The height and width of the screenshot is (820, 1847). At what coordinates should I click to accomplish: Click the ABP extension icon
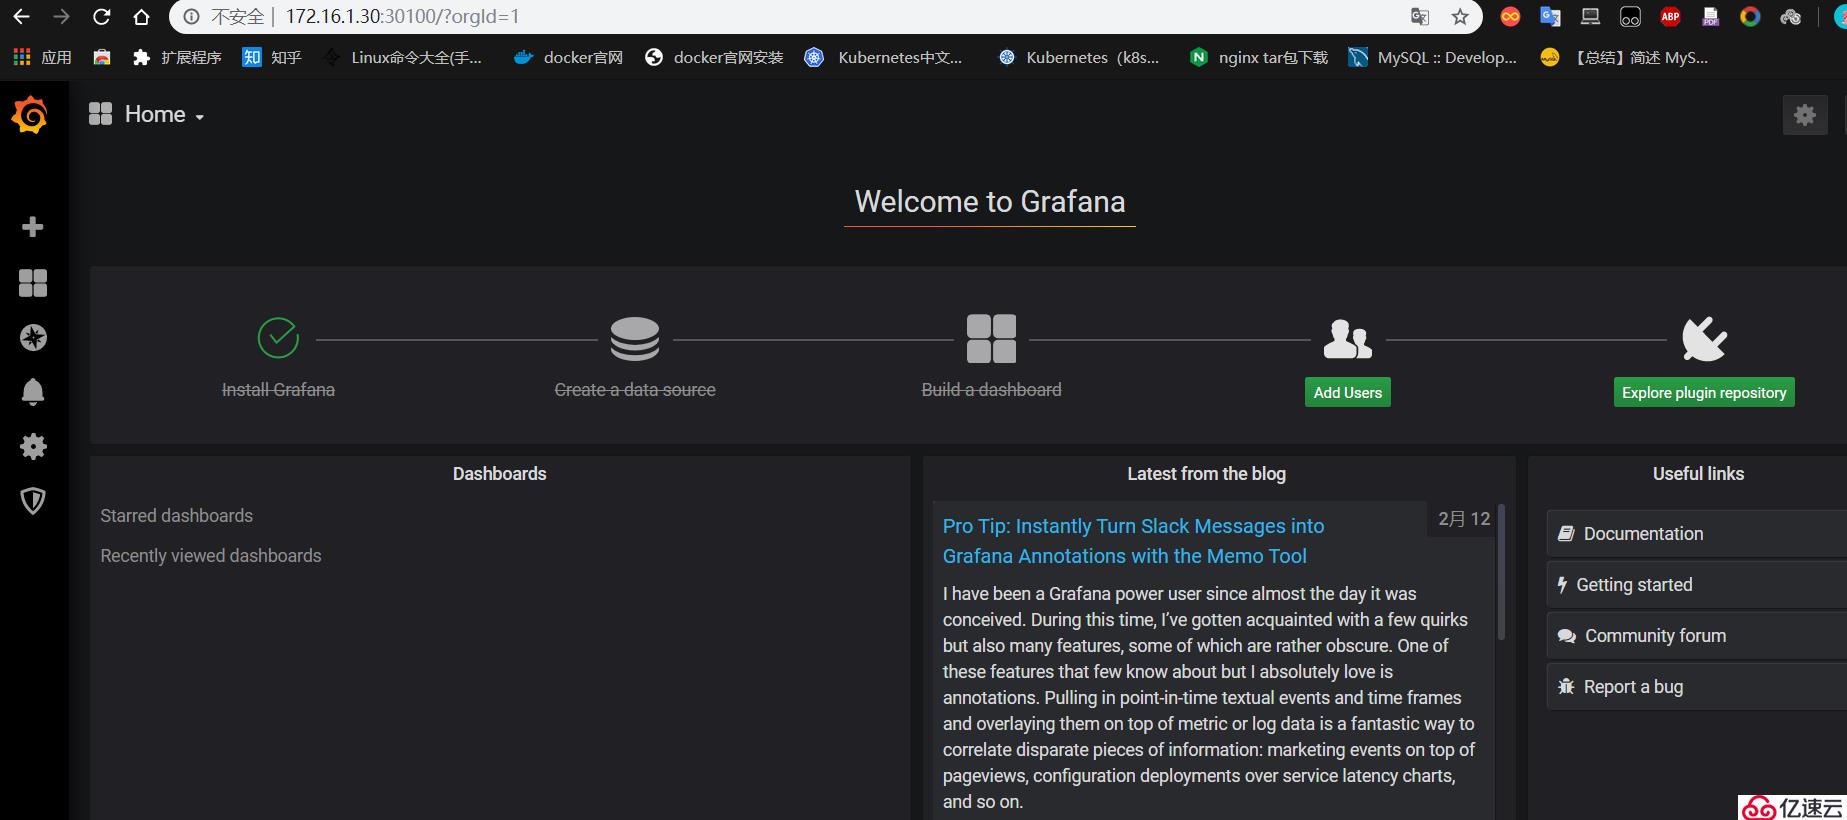point(1670,17)
